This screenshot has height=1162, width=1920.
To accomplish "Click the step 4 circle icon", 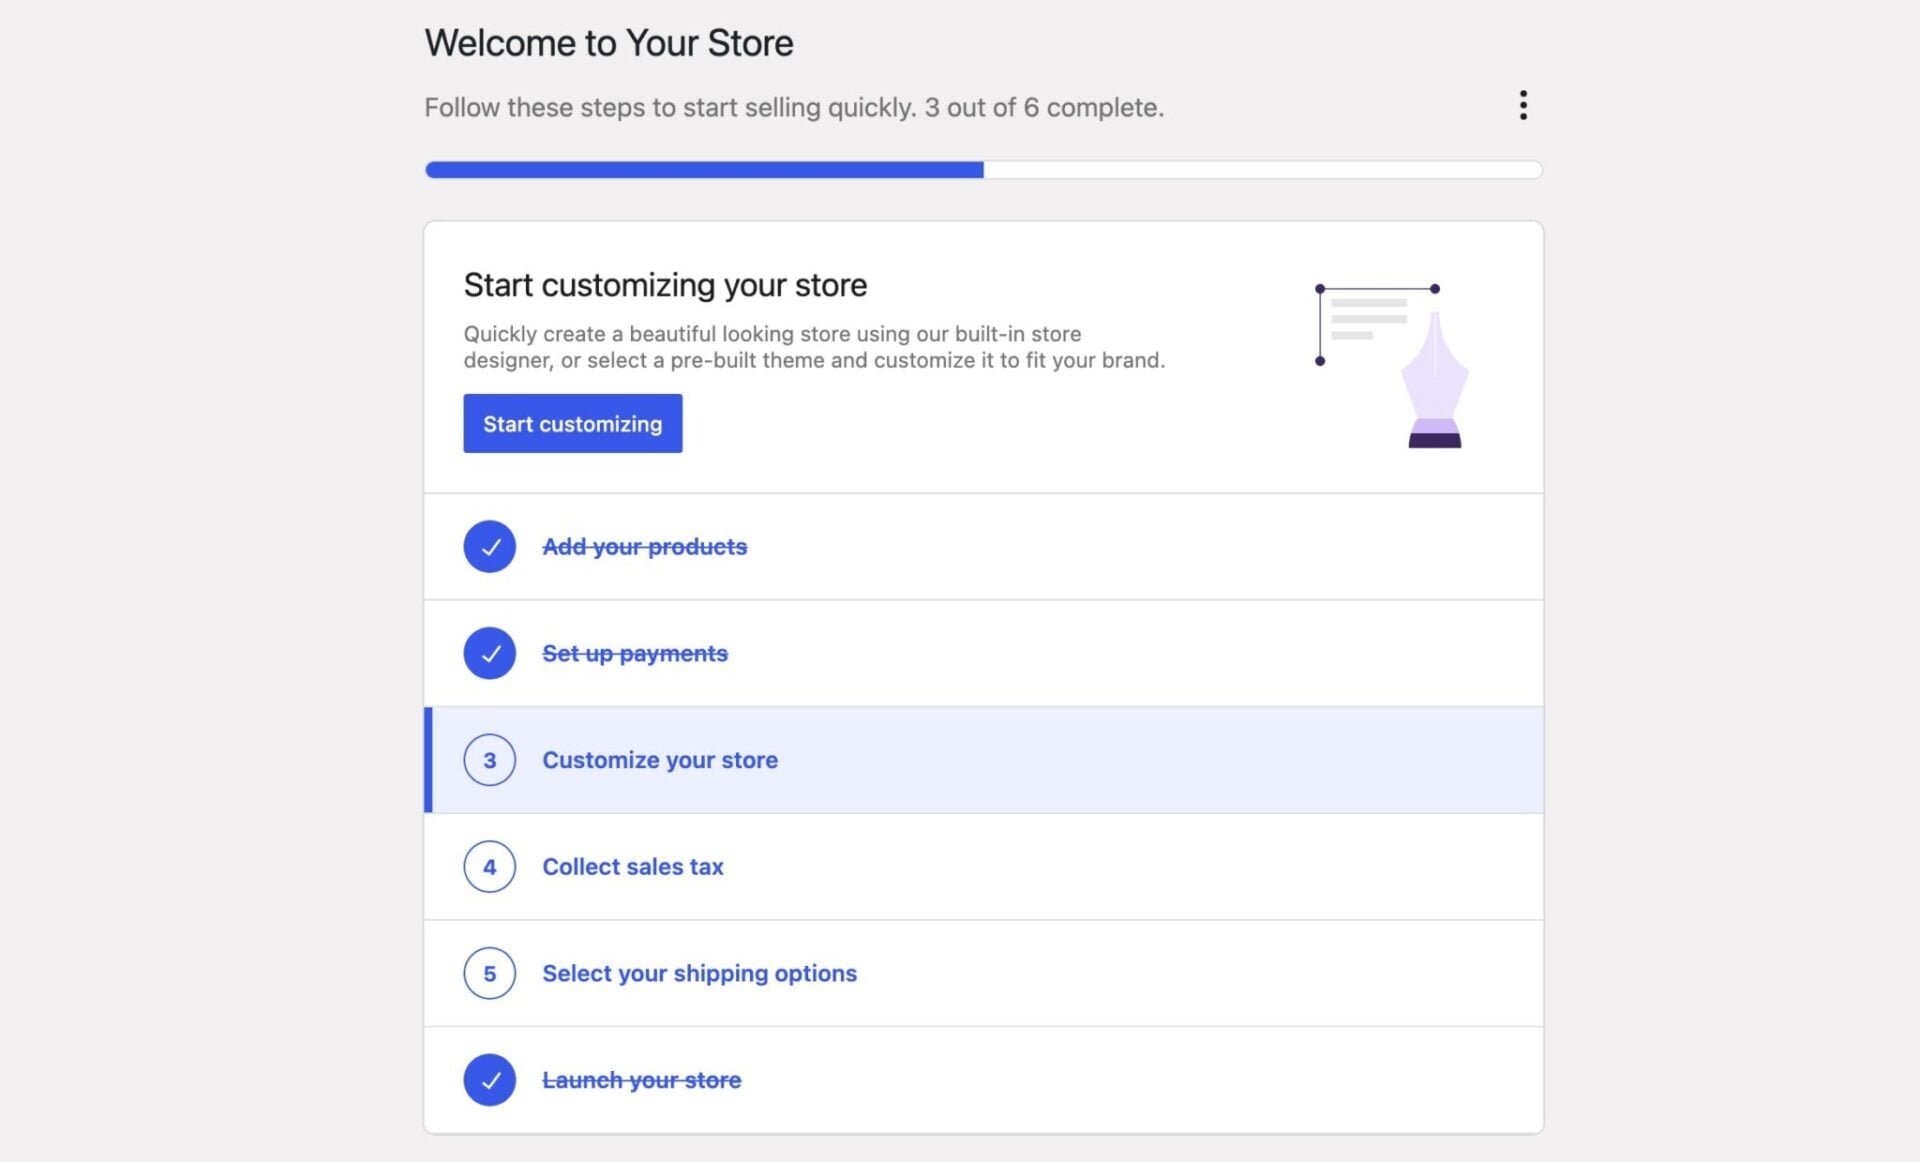I will point(489,867).
